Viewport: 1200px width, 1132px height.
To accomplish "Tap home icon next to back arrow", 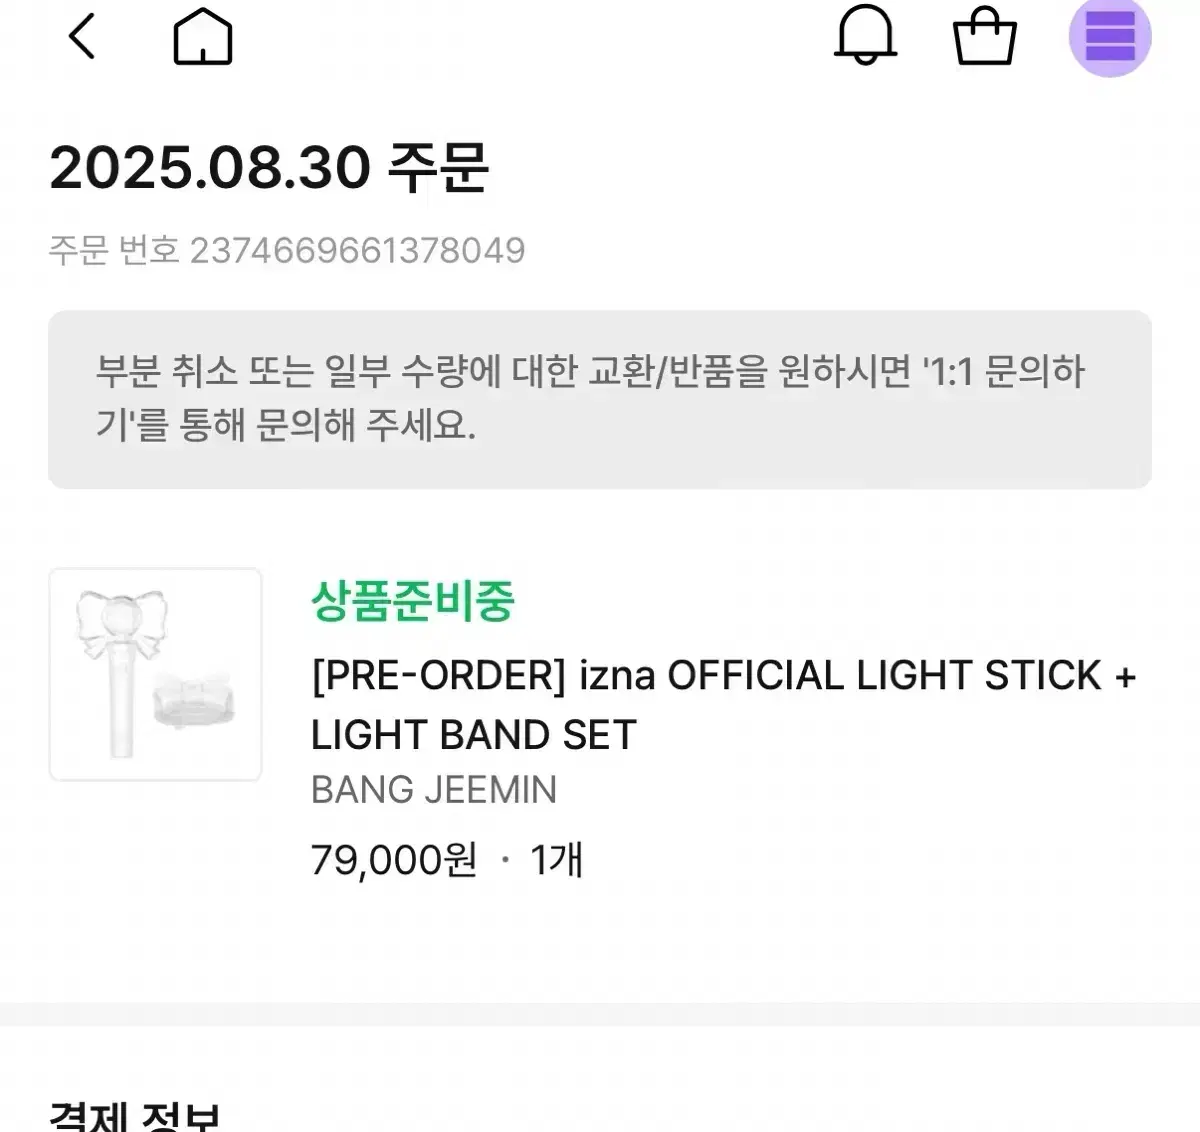I will point(203,38).
